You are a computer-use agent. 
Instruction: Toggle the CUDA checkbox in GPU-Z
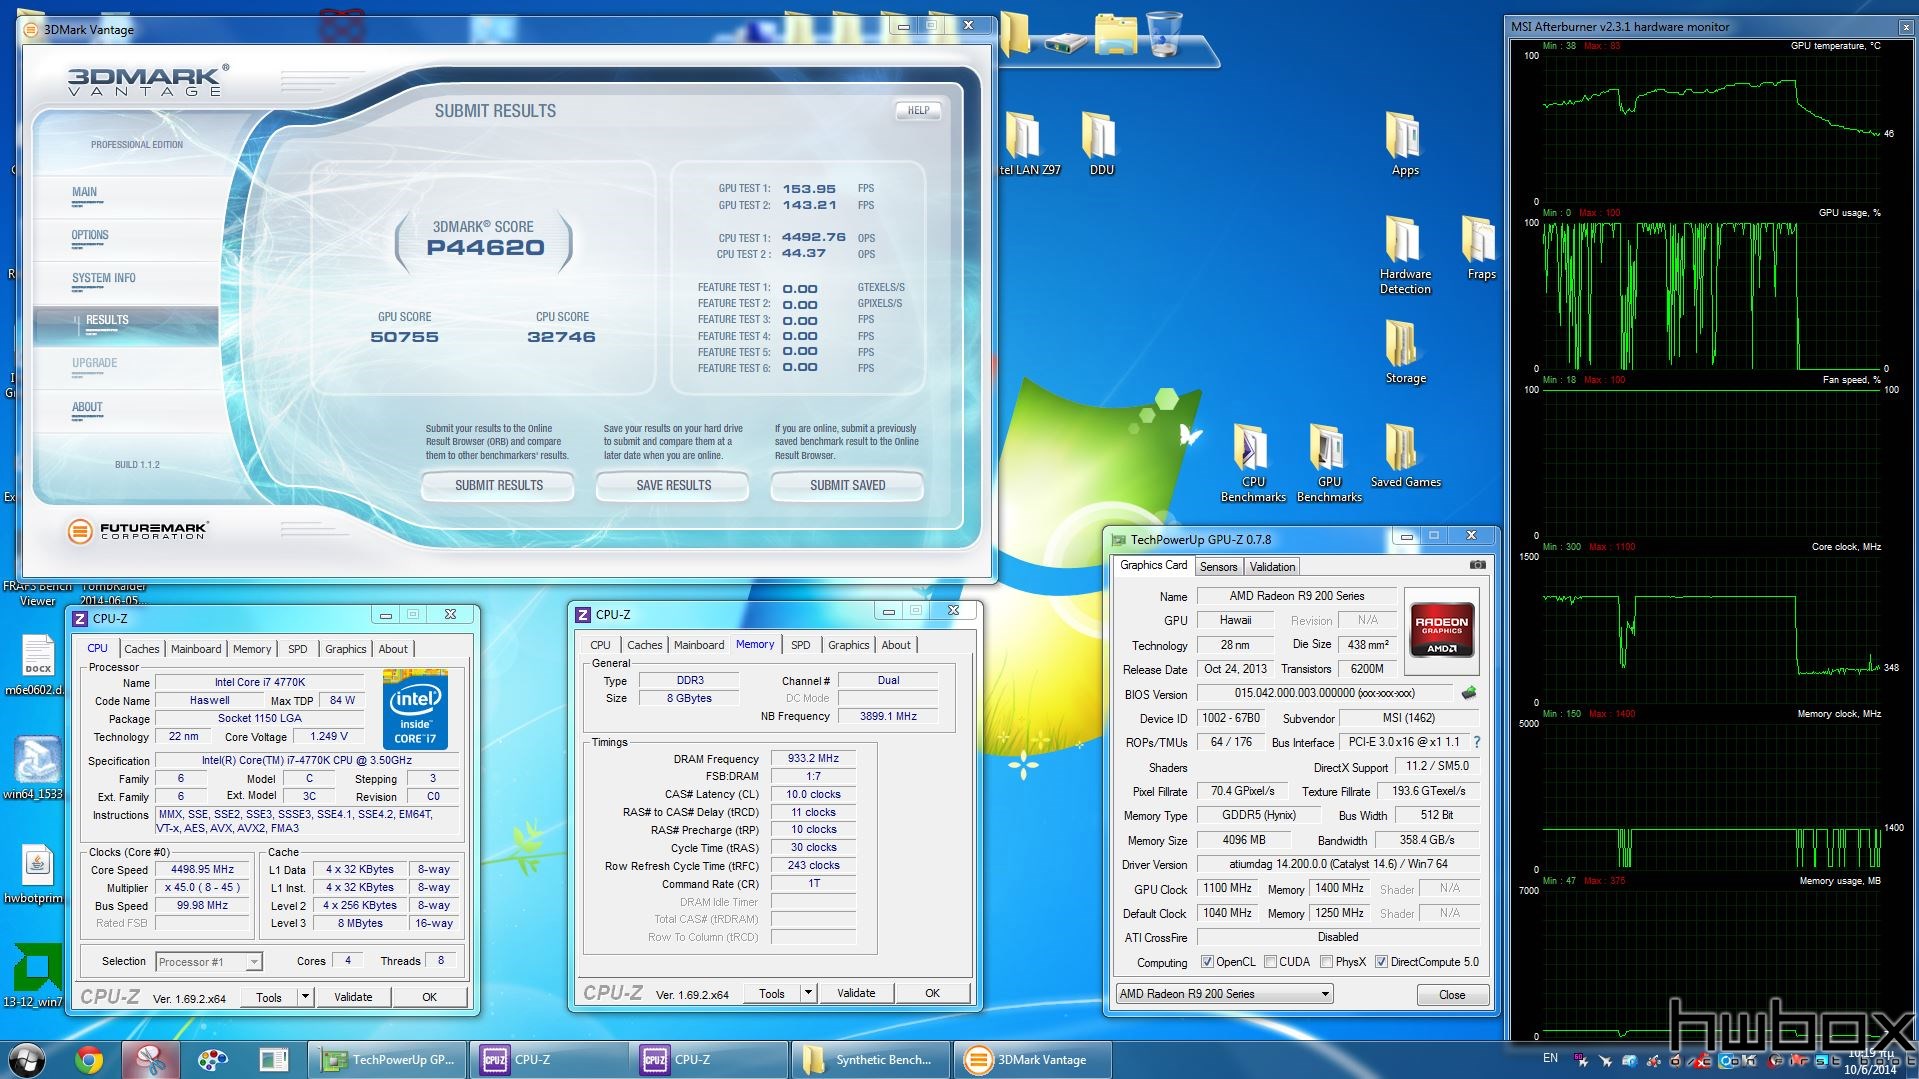tap(1270, 962)
